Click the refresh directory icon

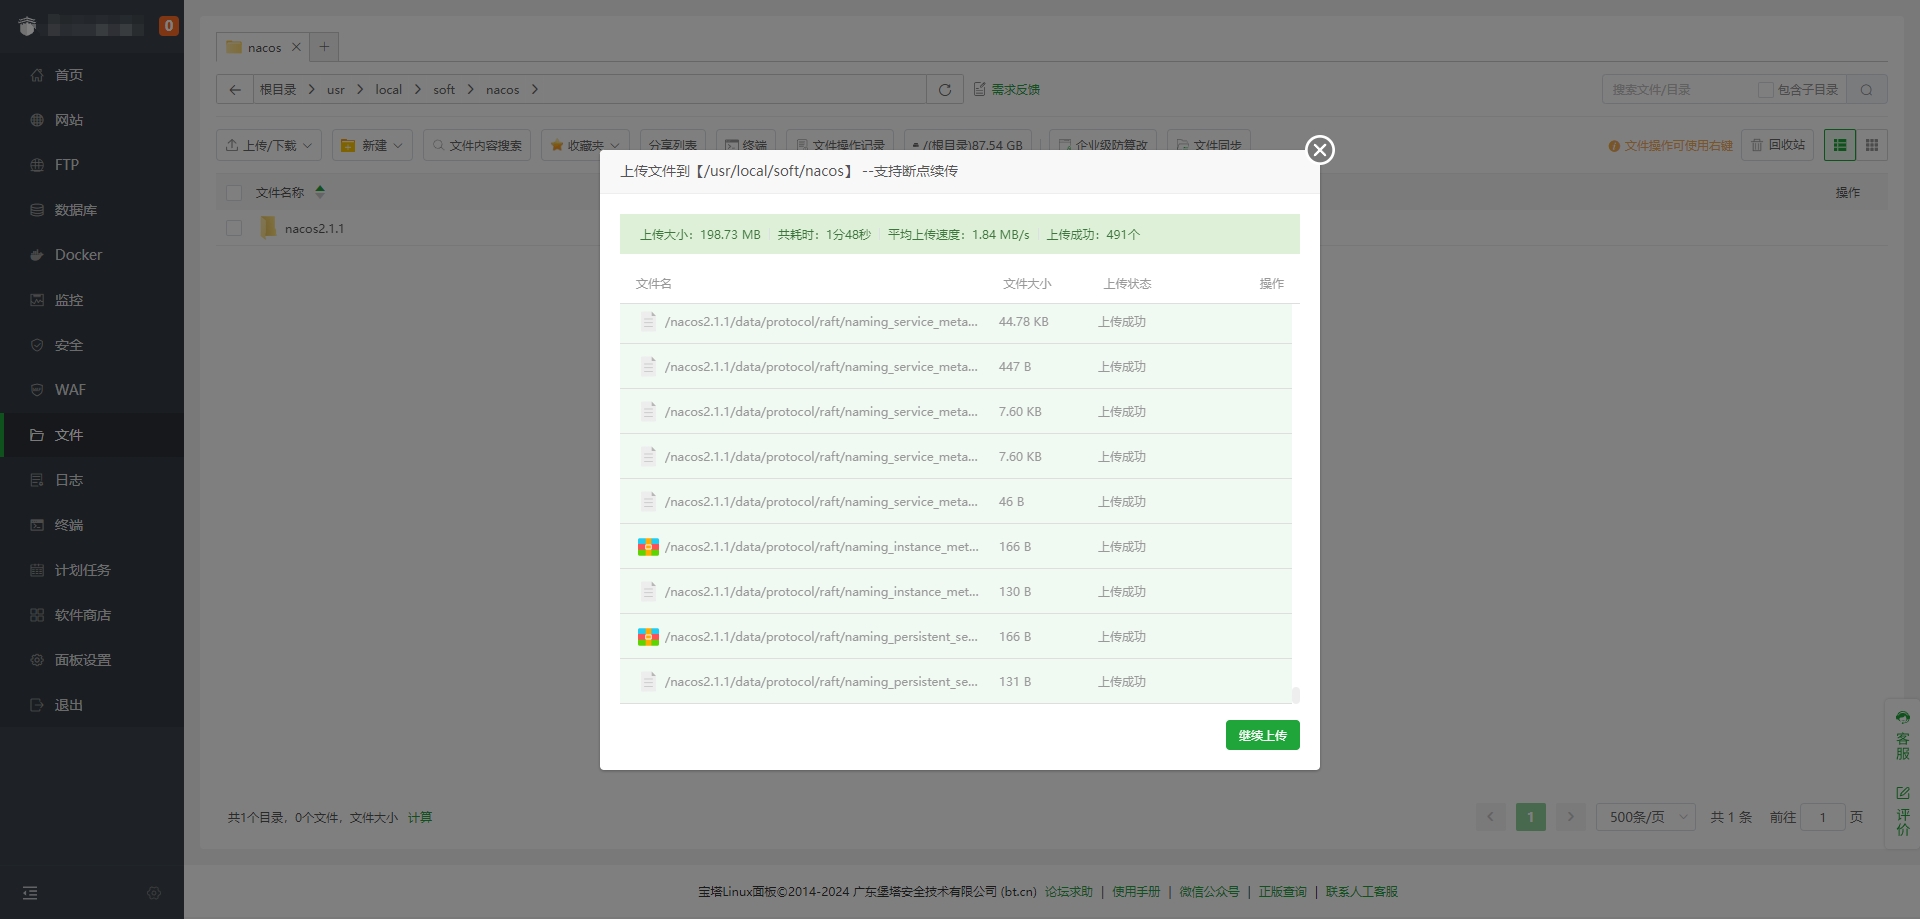(x=944, y=90)
